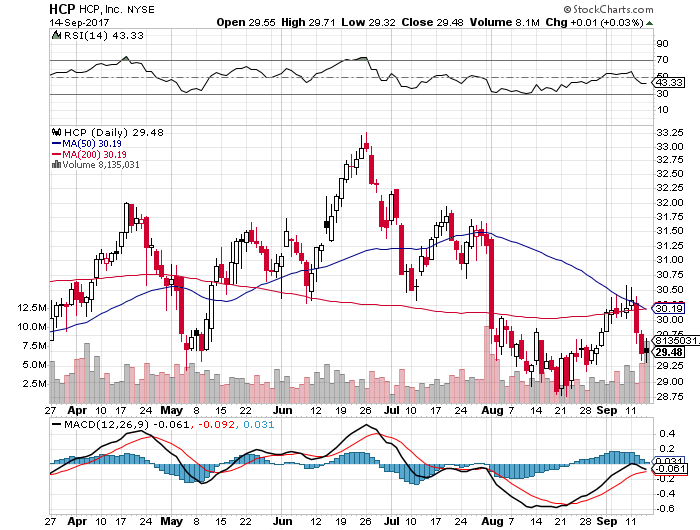Image resolution: width=700 pixels, height=530 pixels.
Task: Click the HCP (Daily) candlestick legend icon
Action: click(55, 131)
